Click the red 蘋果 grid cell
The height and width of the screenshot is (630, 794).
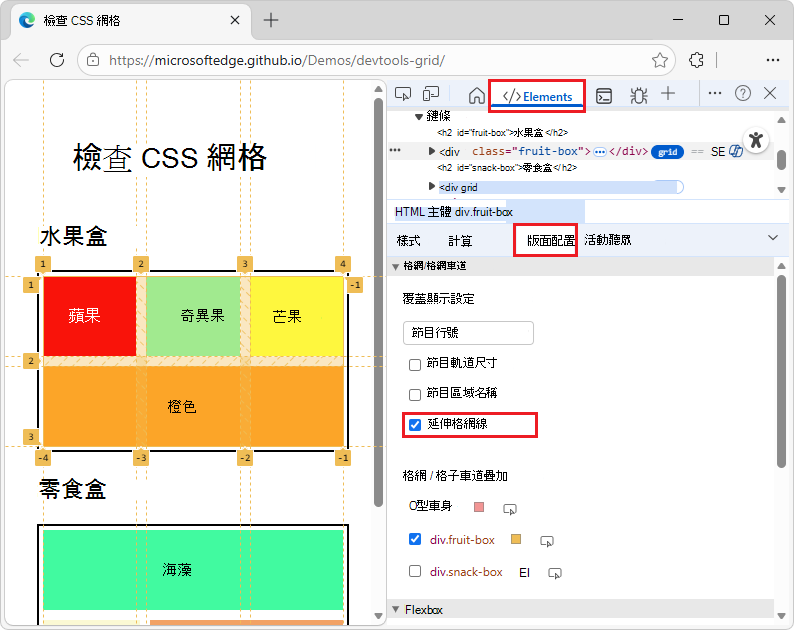tap(90, 316)
